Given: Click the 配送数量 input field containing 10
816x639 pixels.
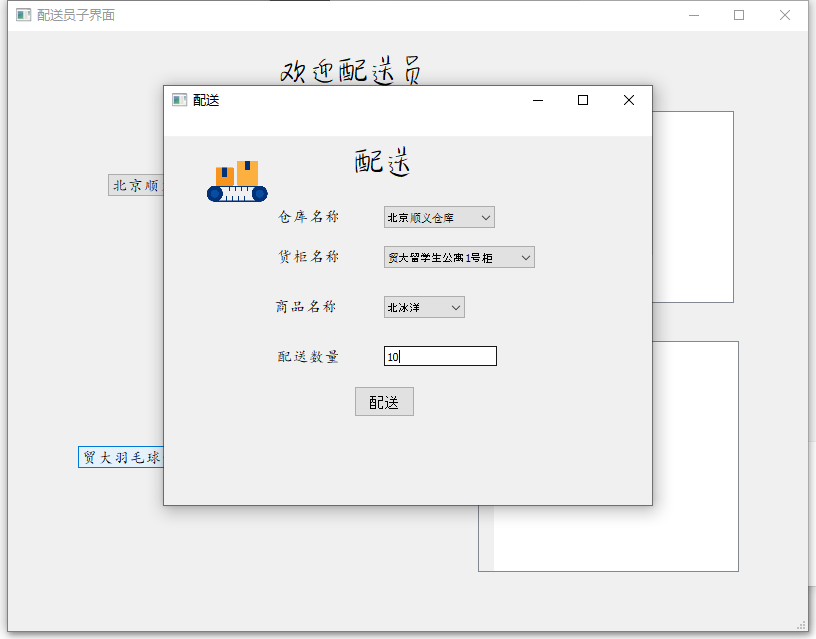Looking at the screenshot, I should click(440, 356).
